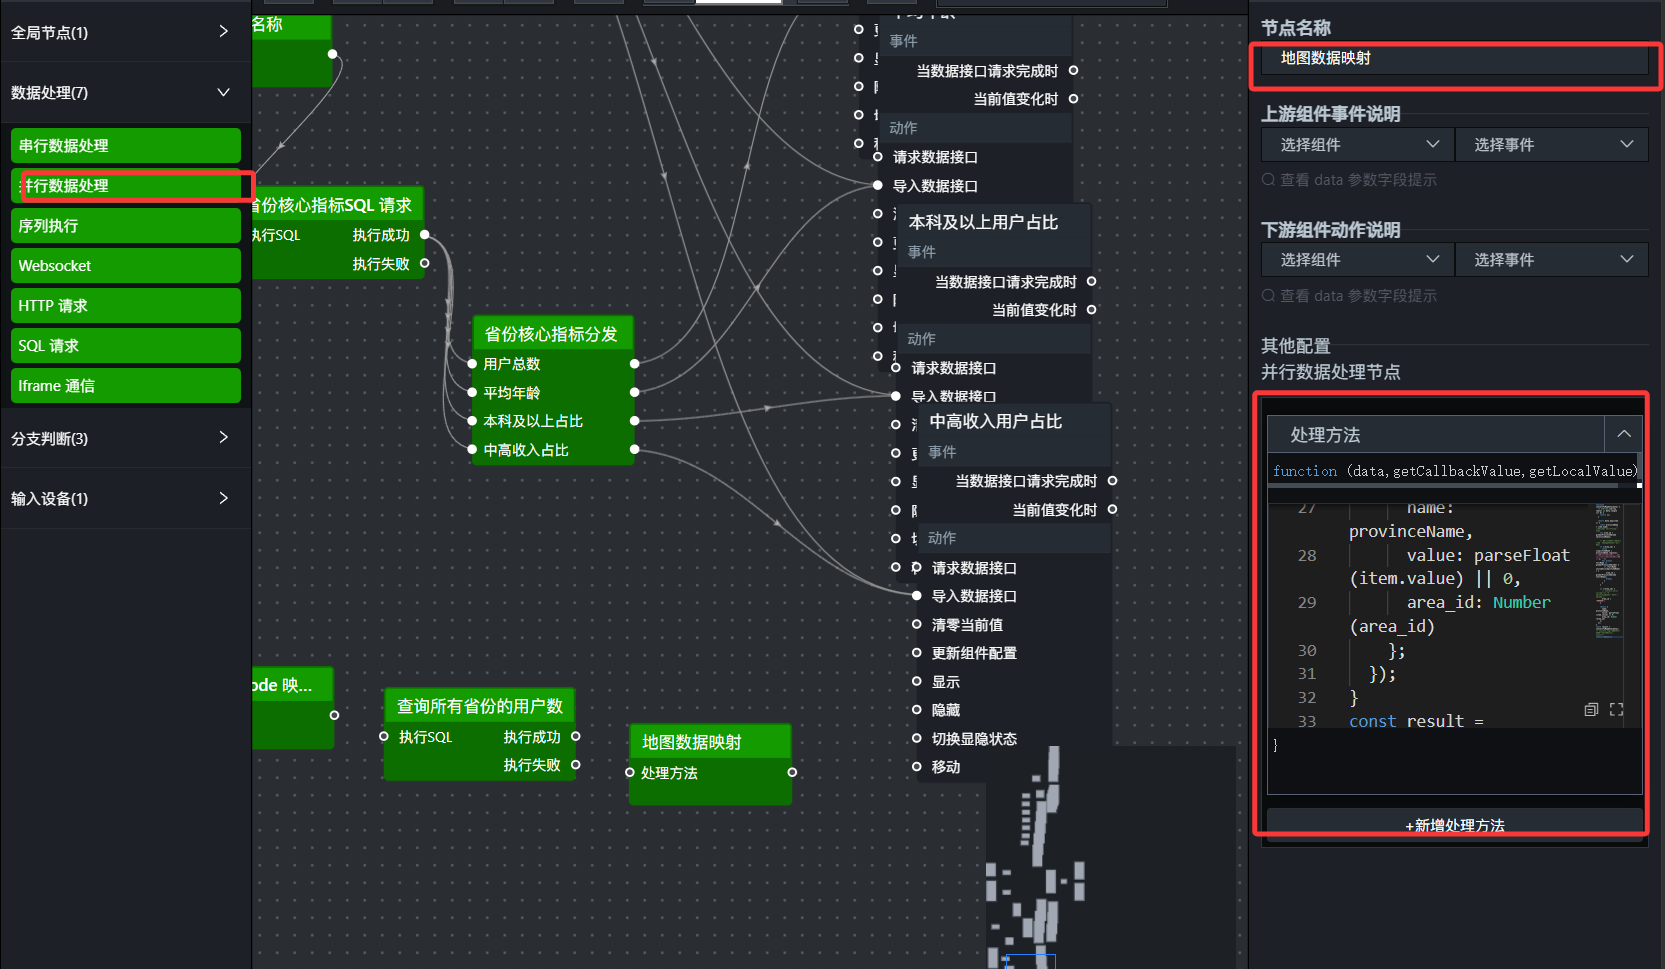Select the SQL 请求 node type

(126, 345)
